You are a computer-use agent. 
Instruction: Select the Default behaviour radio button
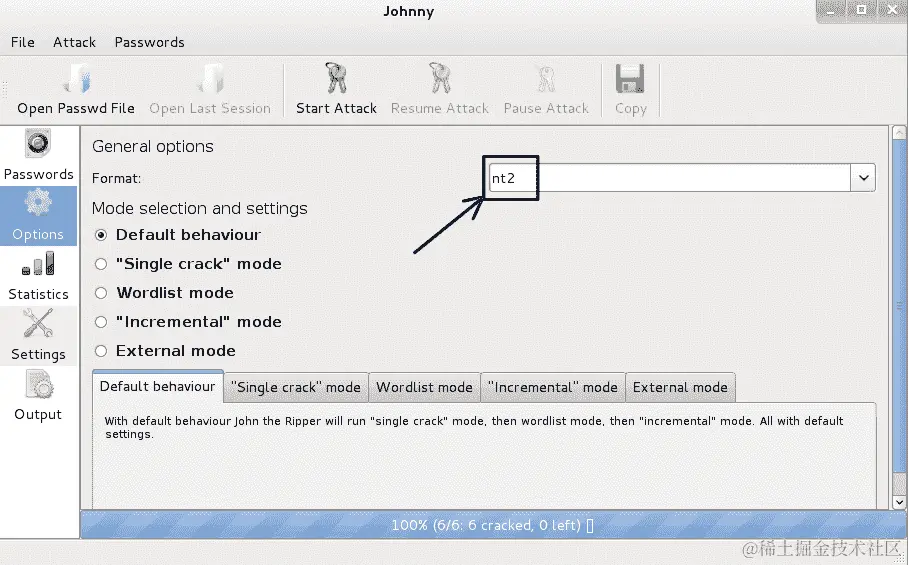tap(101, 235)
